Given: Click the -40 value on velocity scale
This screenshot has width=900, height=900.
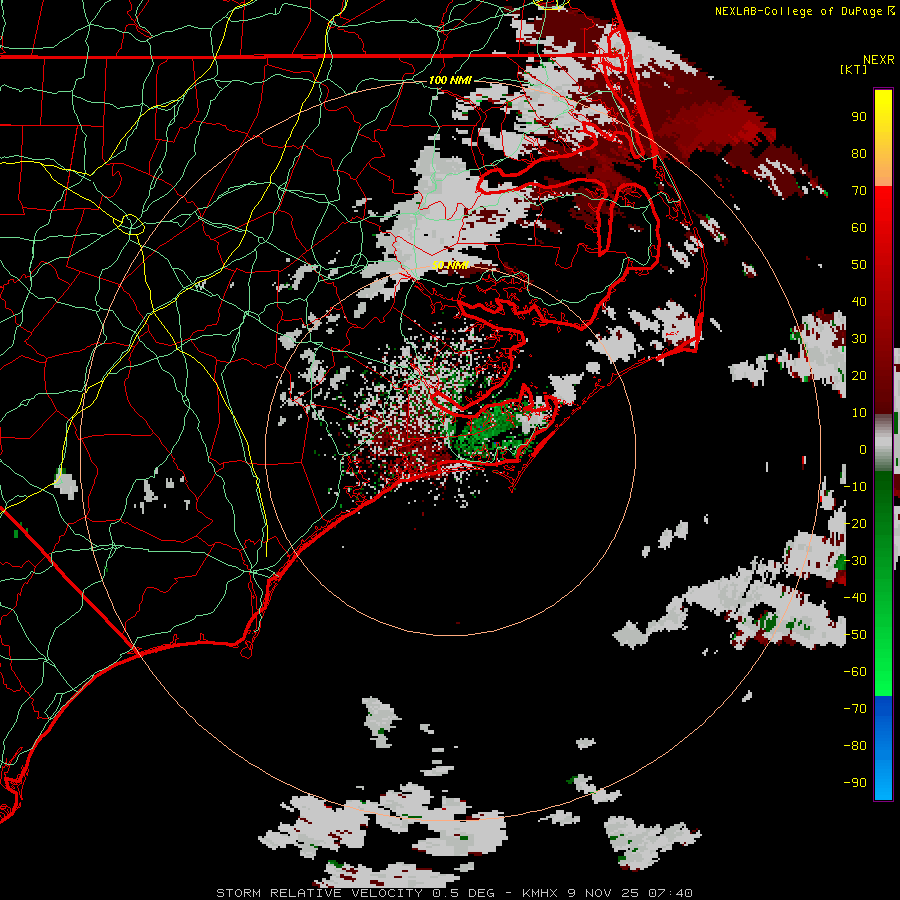Looking at the screenshot, I should tap(855, 598).
